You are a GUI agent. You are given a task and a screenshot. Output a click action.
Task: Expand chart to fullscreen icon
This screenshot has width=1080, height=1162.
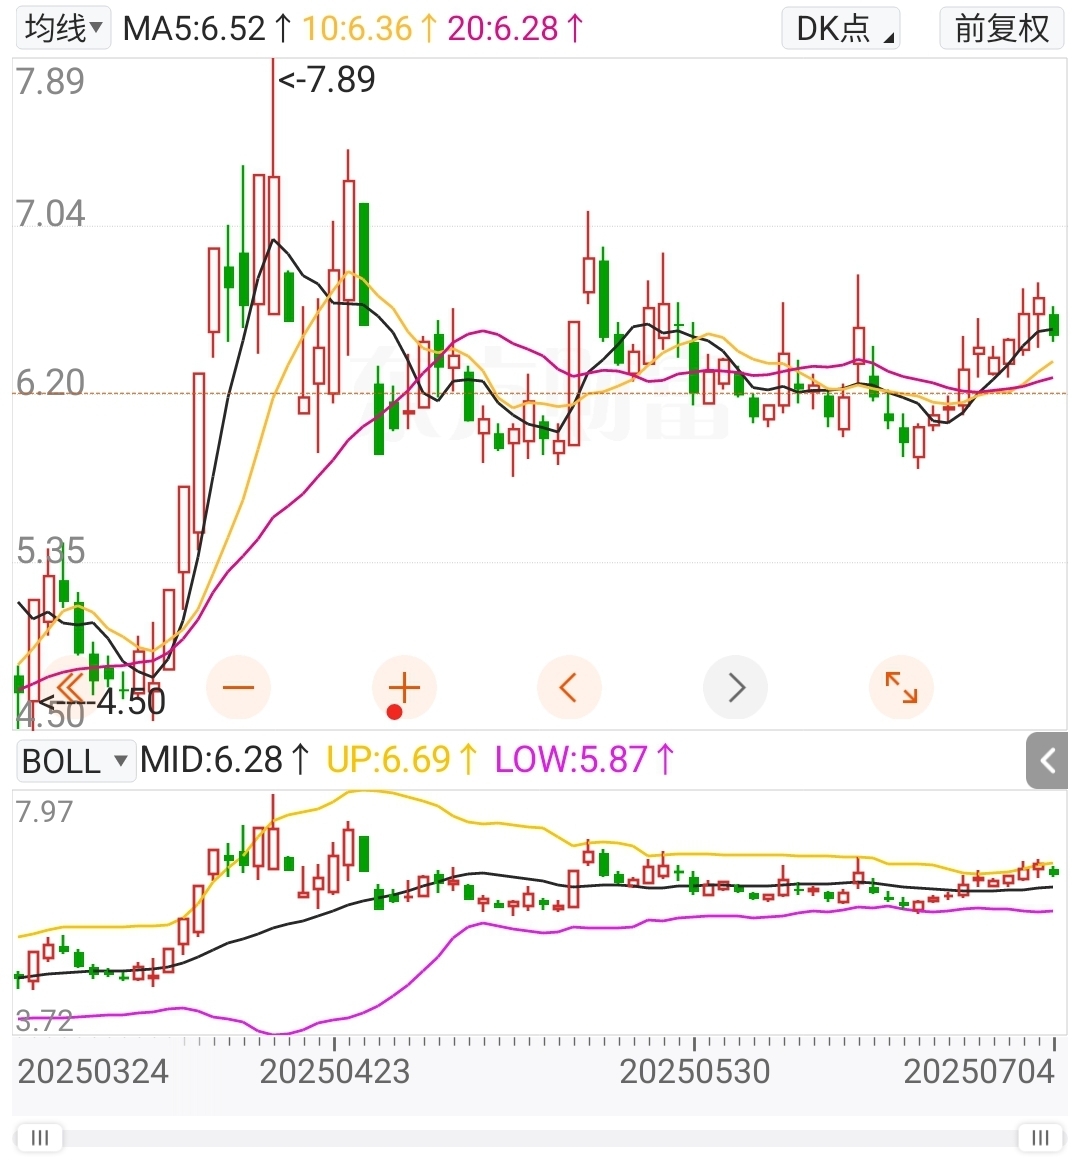coord(901,688)
